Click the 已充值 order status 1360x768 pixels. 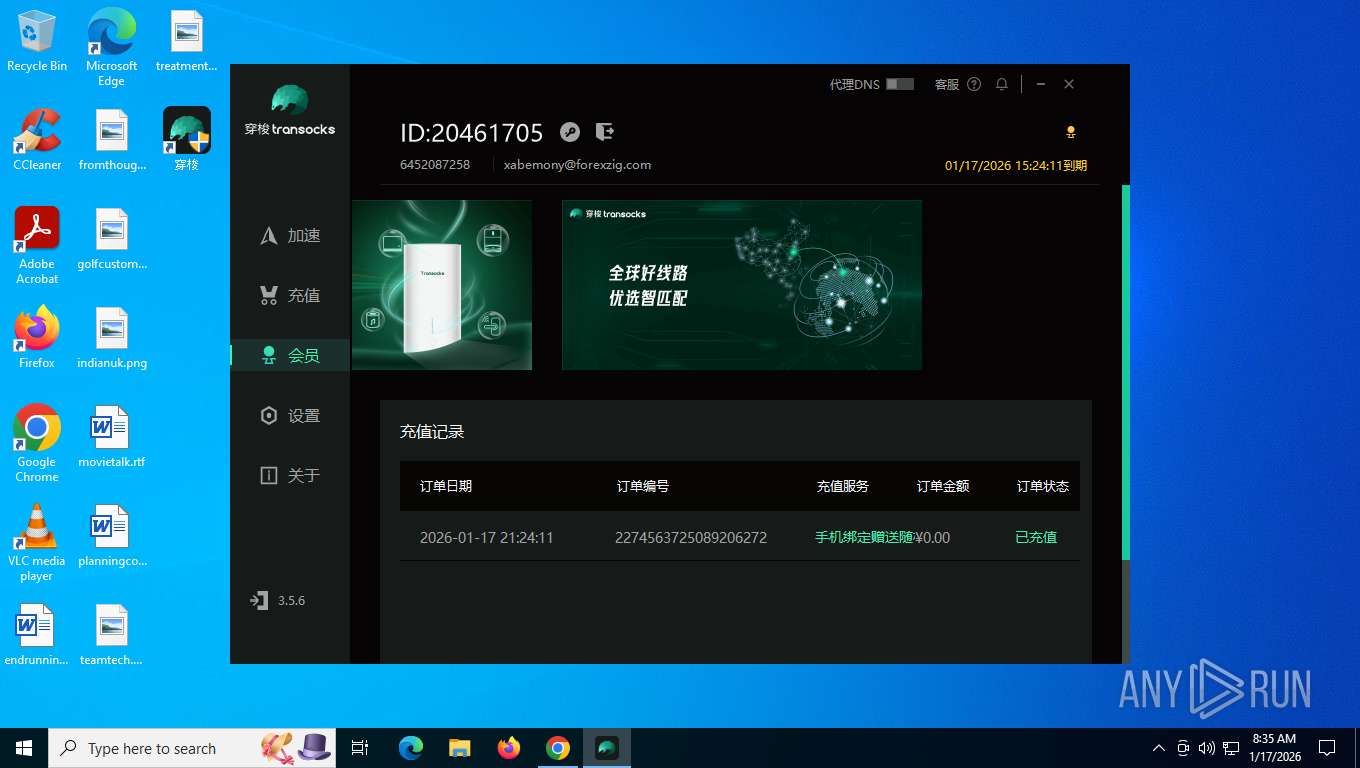1036,537
